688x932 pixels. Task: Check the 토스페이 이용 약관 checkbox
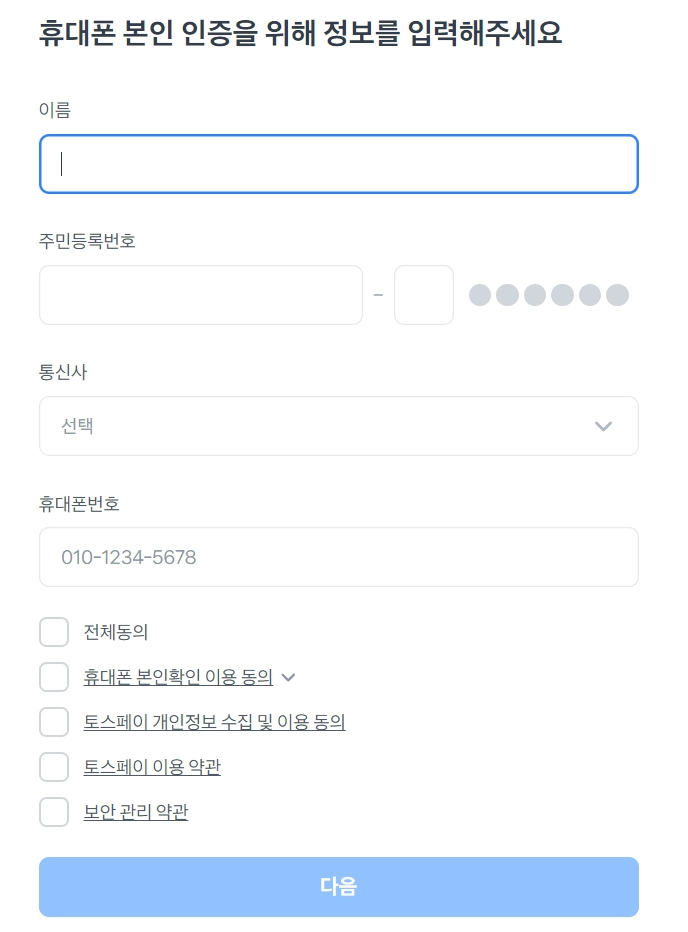[x=54, y=767]
